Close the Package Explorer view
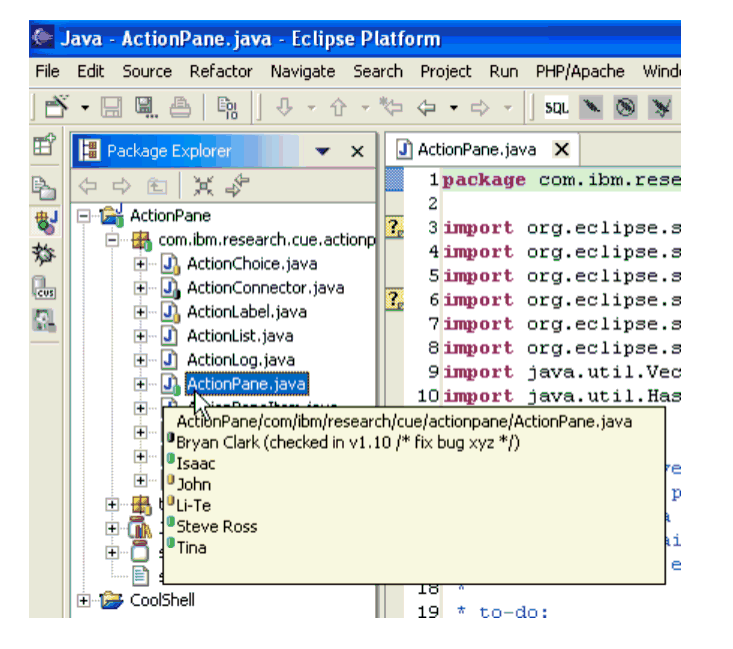 pyautogui.click(x=356, y=151)
